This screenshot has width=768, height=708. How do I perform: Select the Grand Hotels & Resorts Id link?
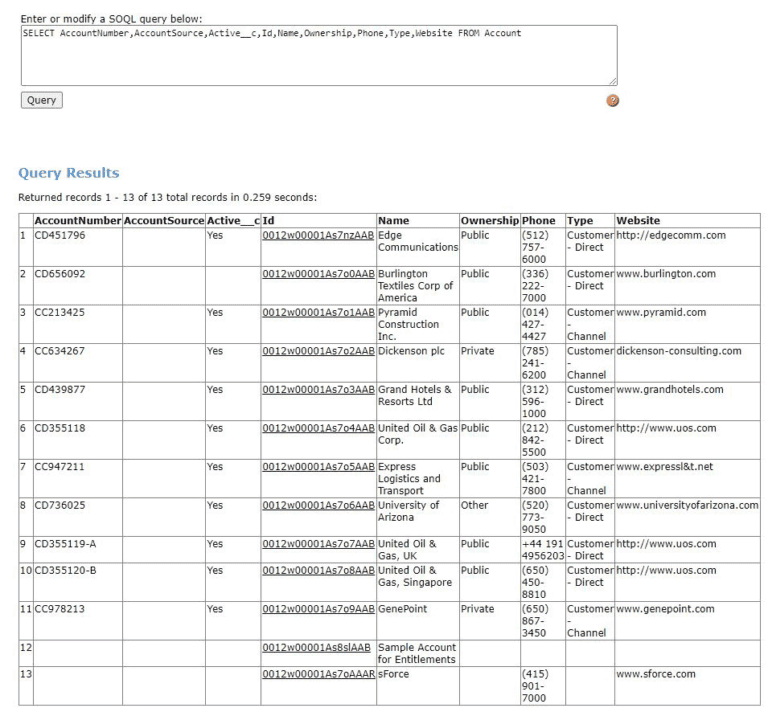coord(318,390)
